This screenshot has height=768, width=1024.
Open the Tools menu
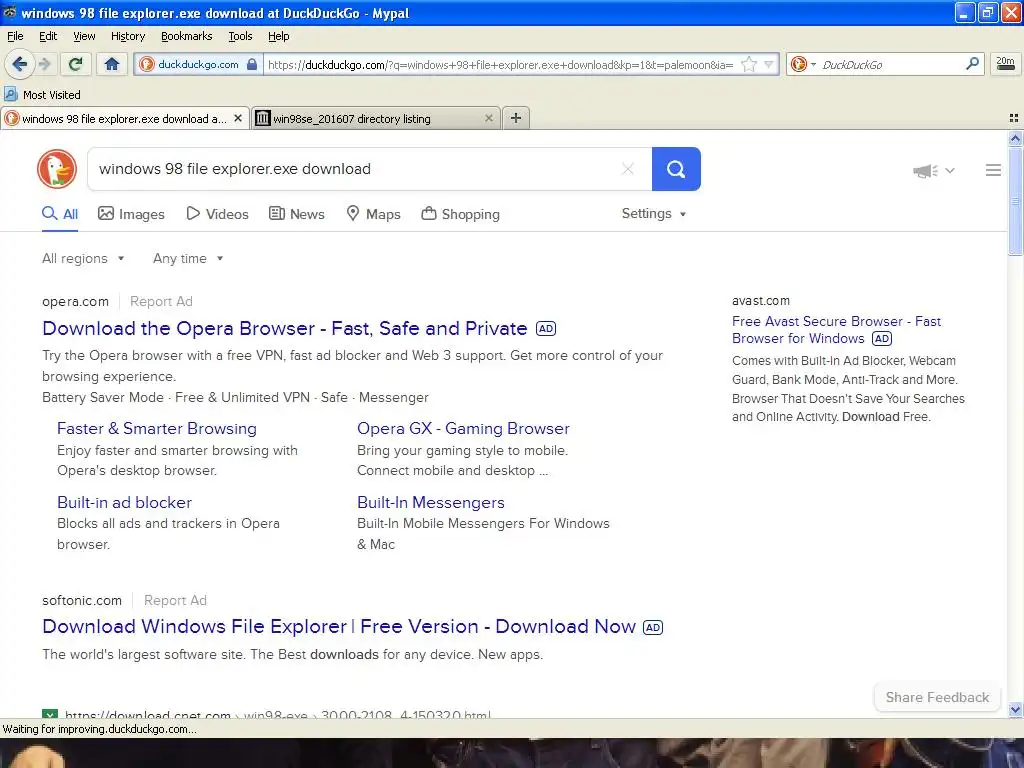click(240, 36)
